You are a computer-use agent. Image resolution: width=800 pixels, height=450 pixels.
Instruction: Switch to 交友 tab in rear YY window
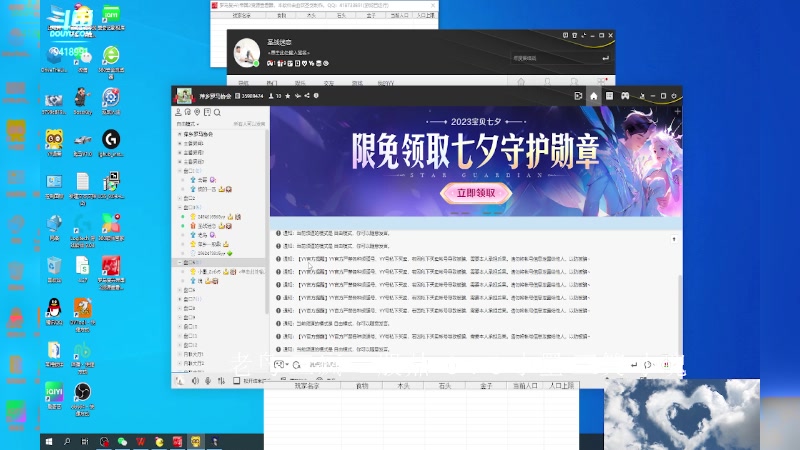329,83
